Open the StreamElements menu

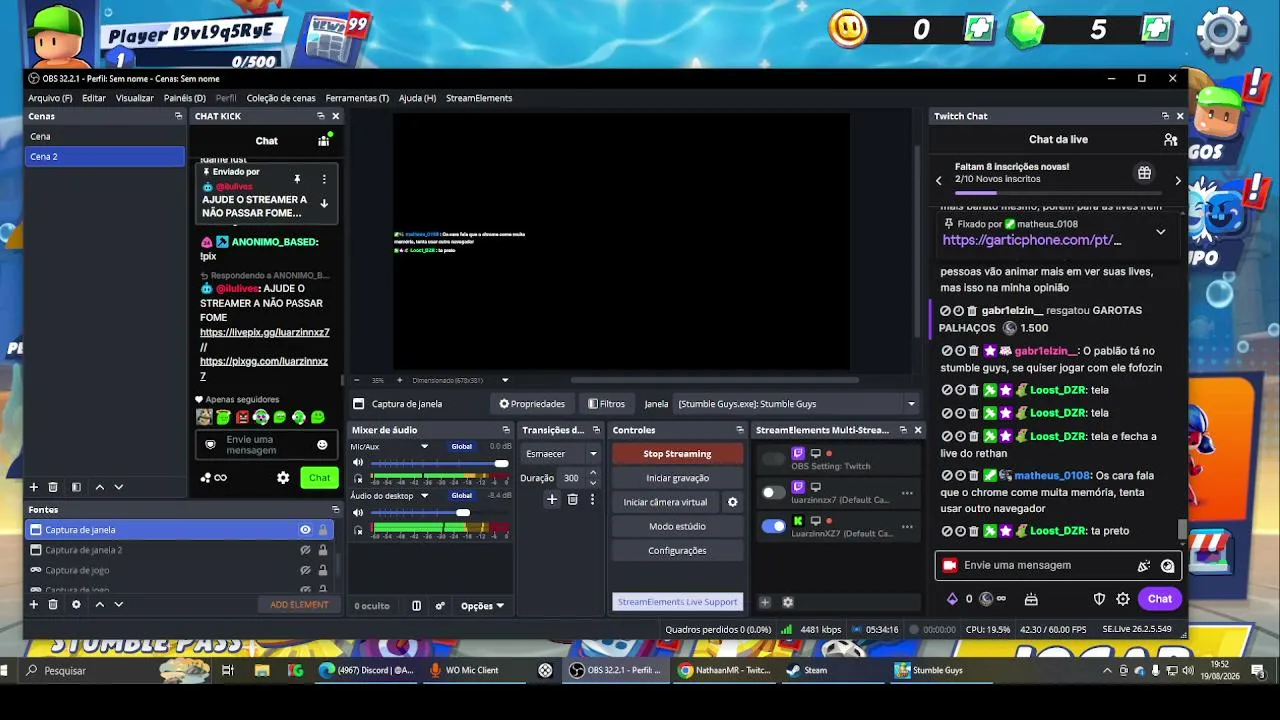(479, 98)
